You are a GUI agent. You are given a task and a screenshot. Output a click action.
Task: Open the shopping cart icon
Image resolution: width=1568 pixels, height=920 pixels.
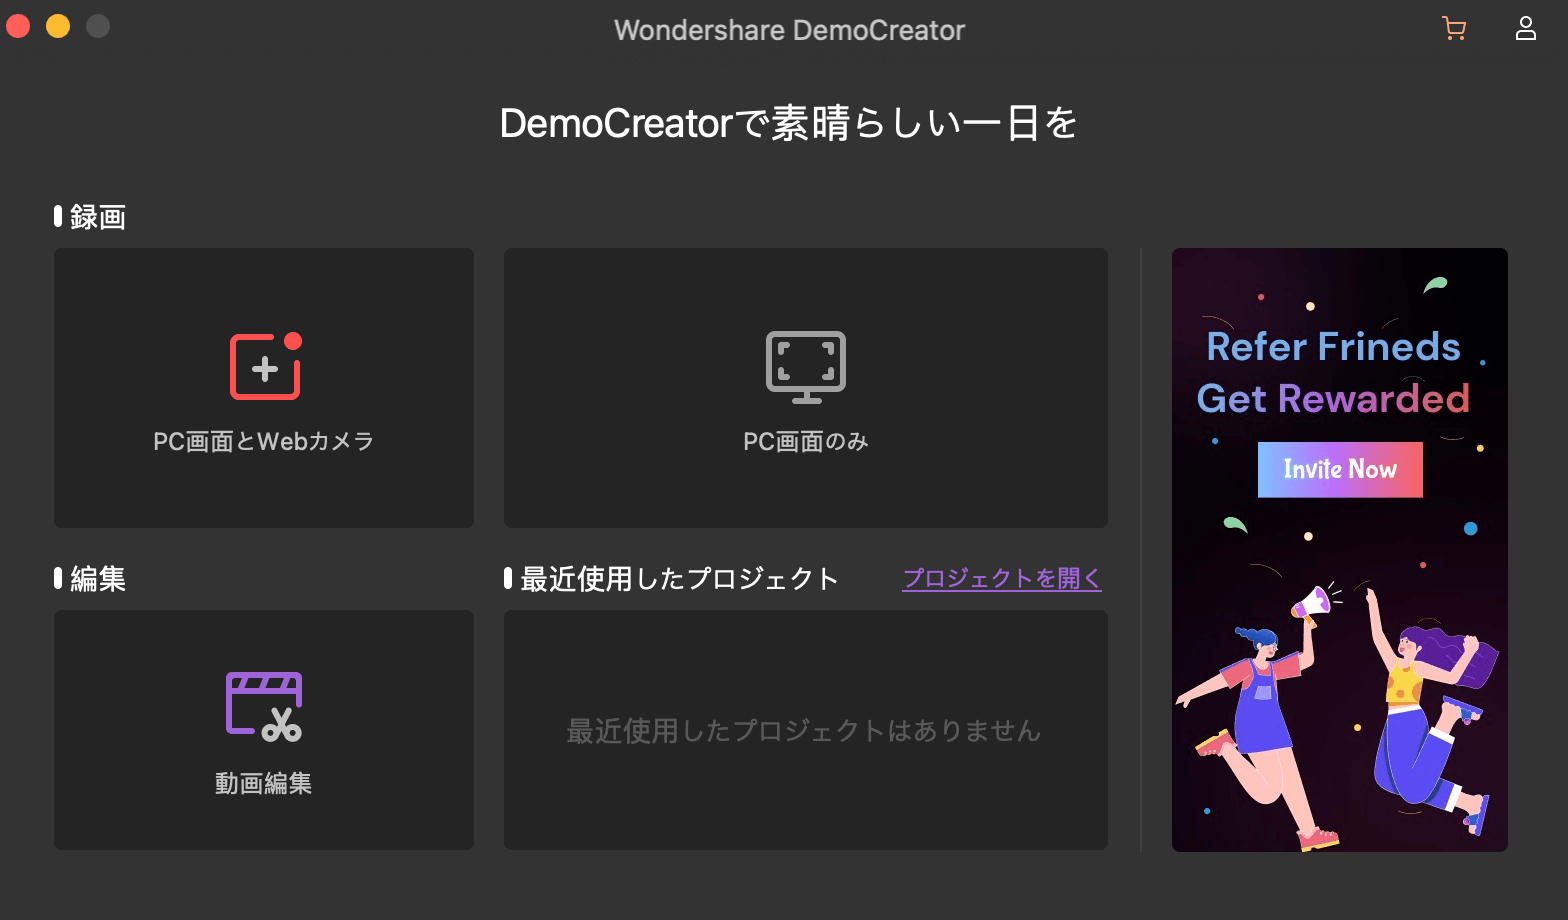pyautogui.click(x=1454, y=28)
